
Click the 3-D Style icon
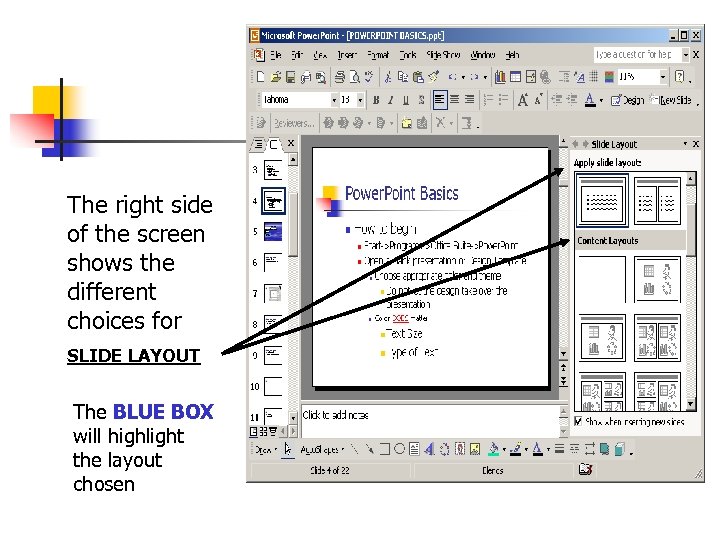pos(619,449)
